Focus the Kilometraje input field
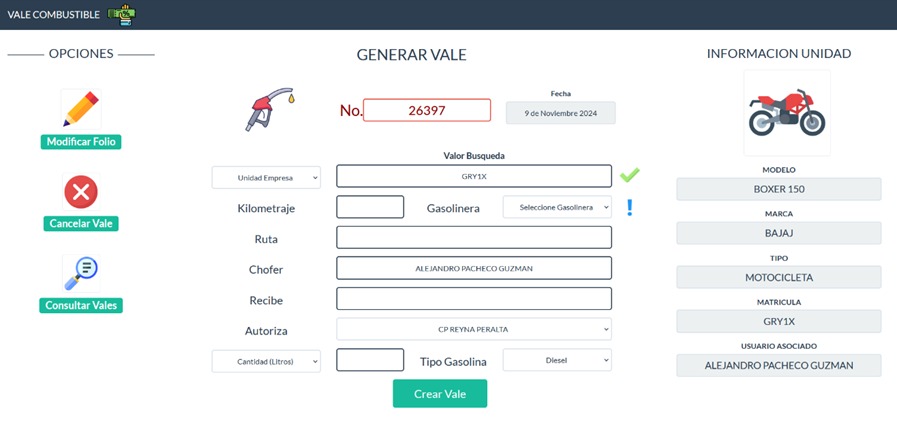 pos(370,207)
